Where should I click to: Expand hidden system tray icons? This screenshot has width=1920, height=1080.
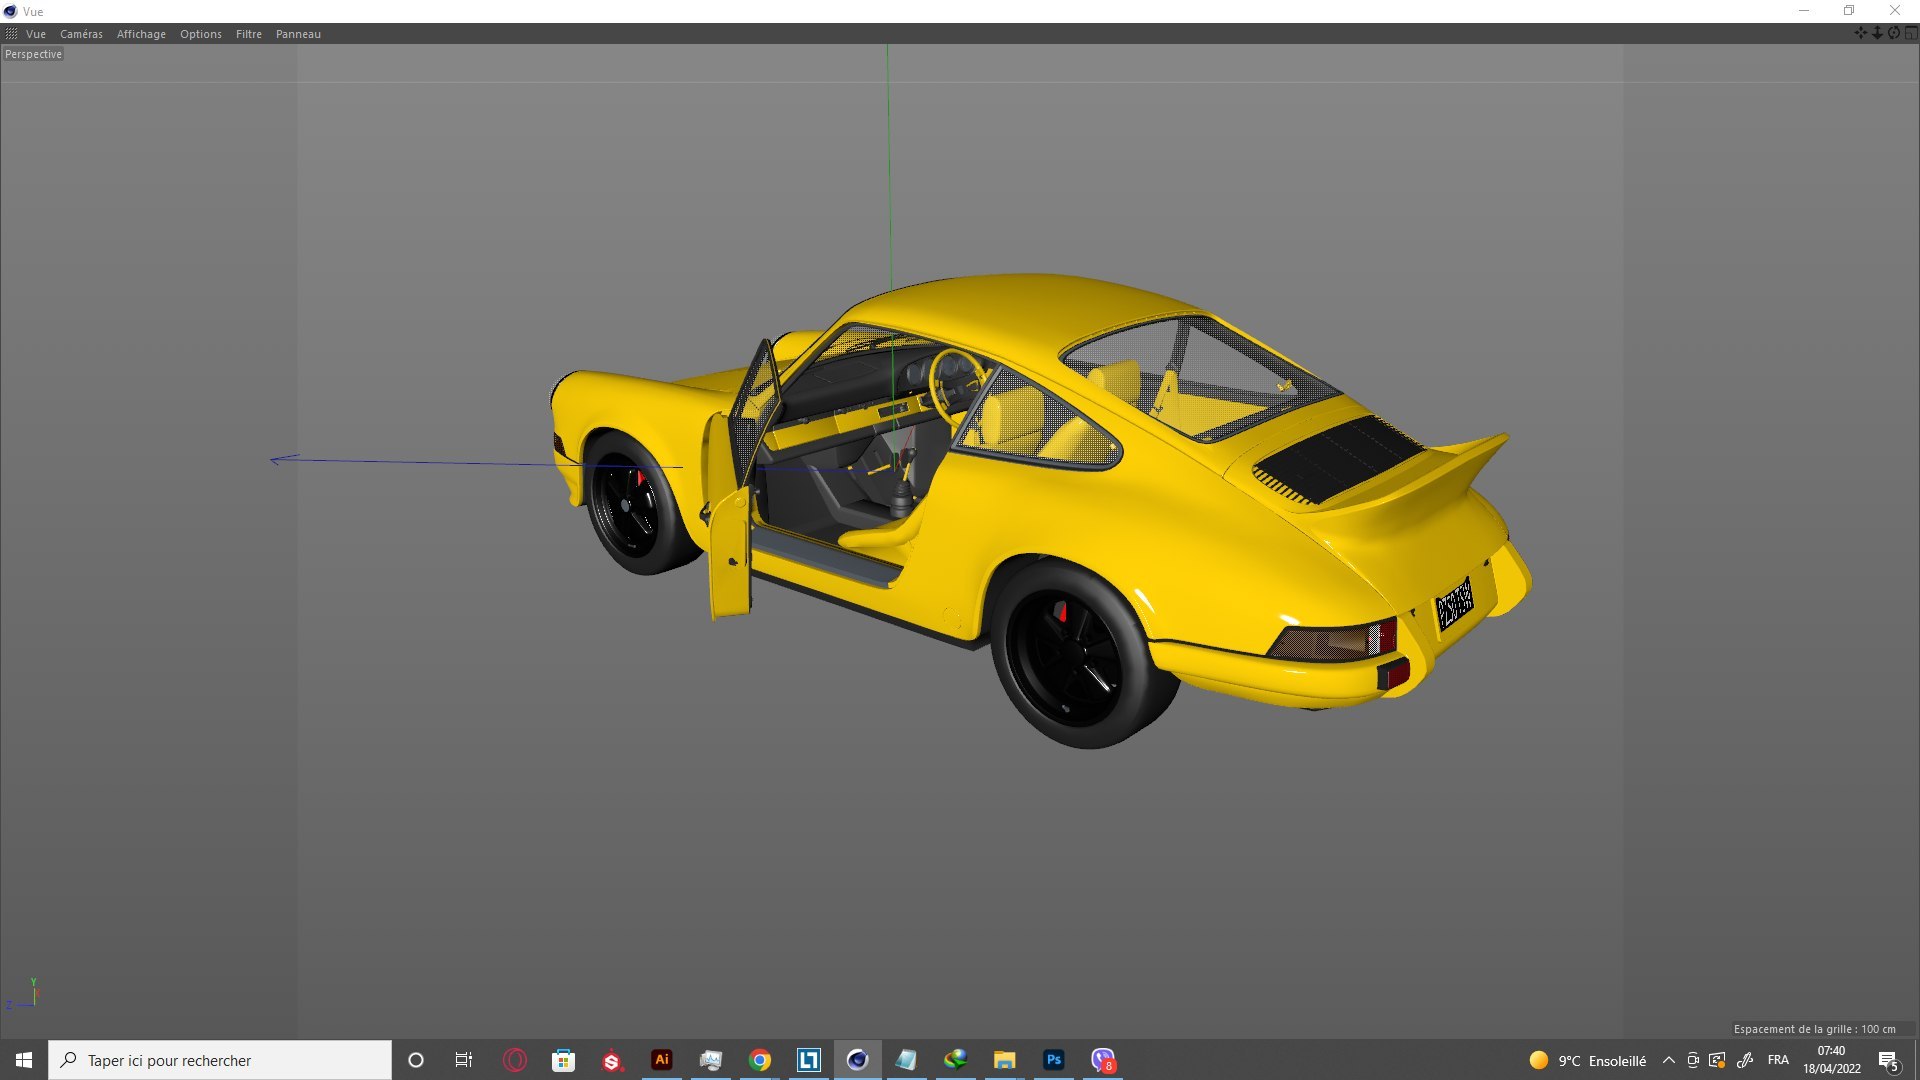tap(1668, 1060)
